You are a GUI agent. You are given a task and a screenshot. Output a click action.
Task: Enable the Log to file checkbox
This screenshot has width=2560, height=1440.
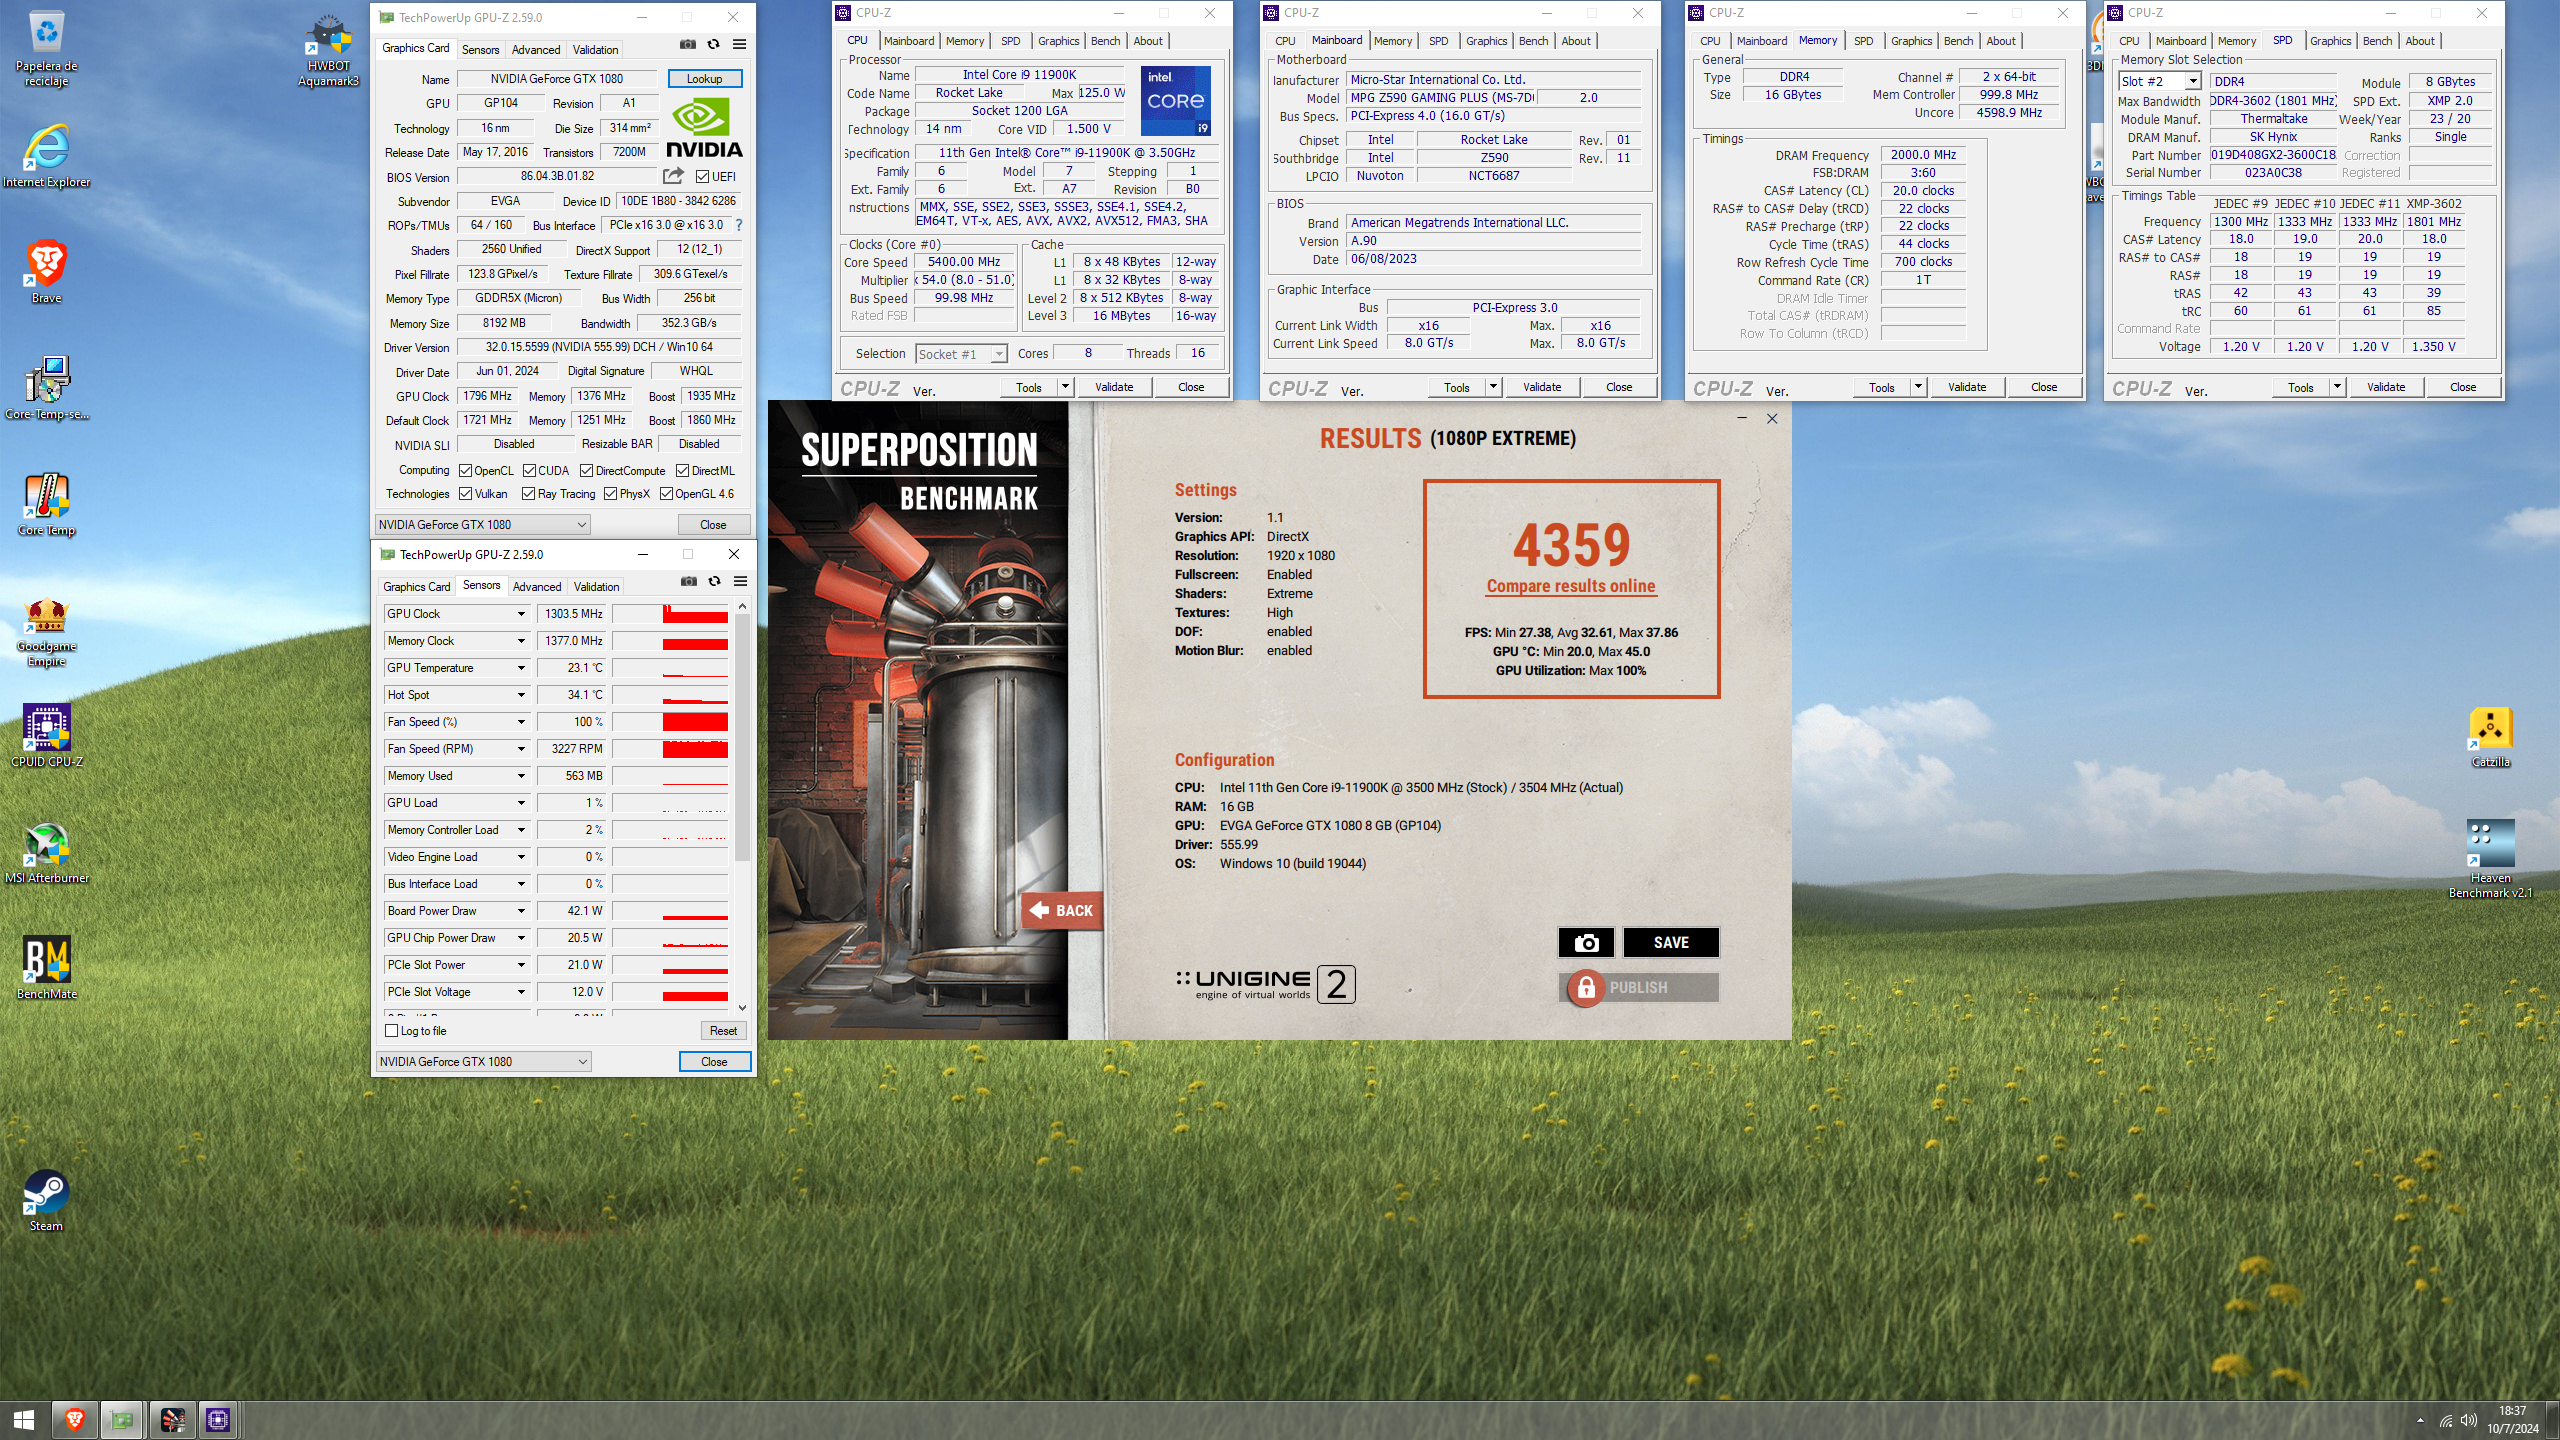[392, 1031]
